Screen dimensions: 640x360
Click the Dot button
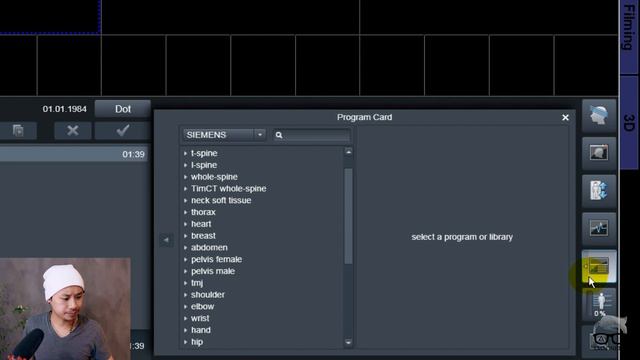pos(122,109)
